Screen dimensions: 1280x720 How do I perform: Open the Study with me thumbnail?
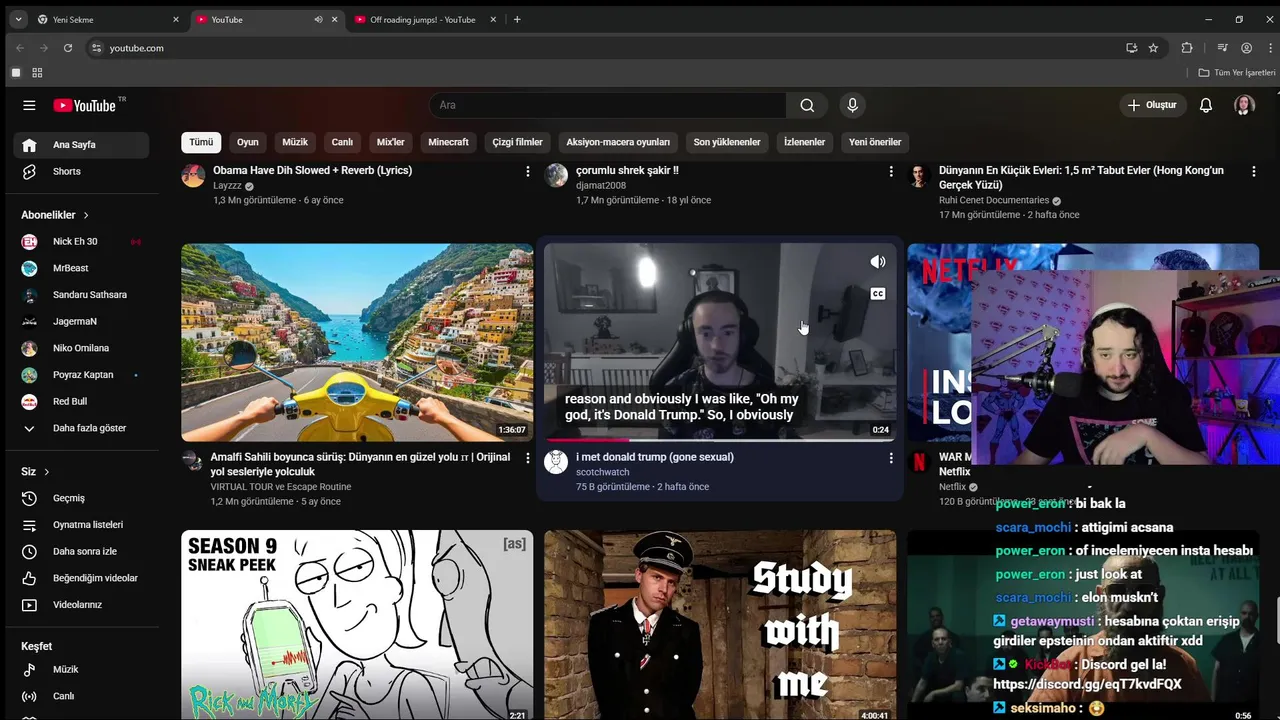click(720, 625)
